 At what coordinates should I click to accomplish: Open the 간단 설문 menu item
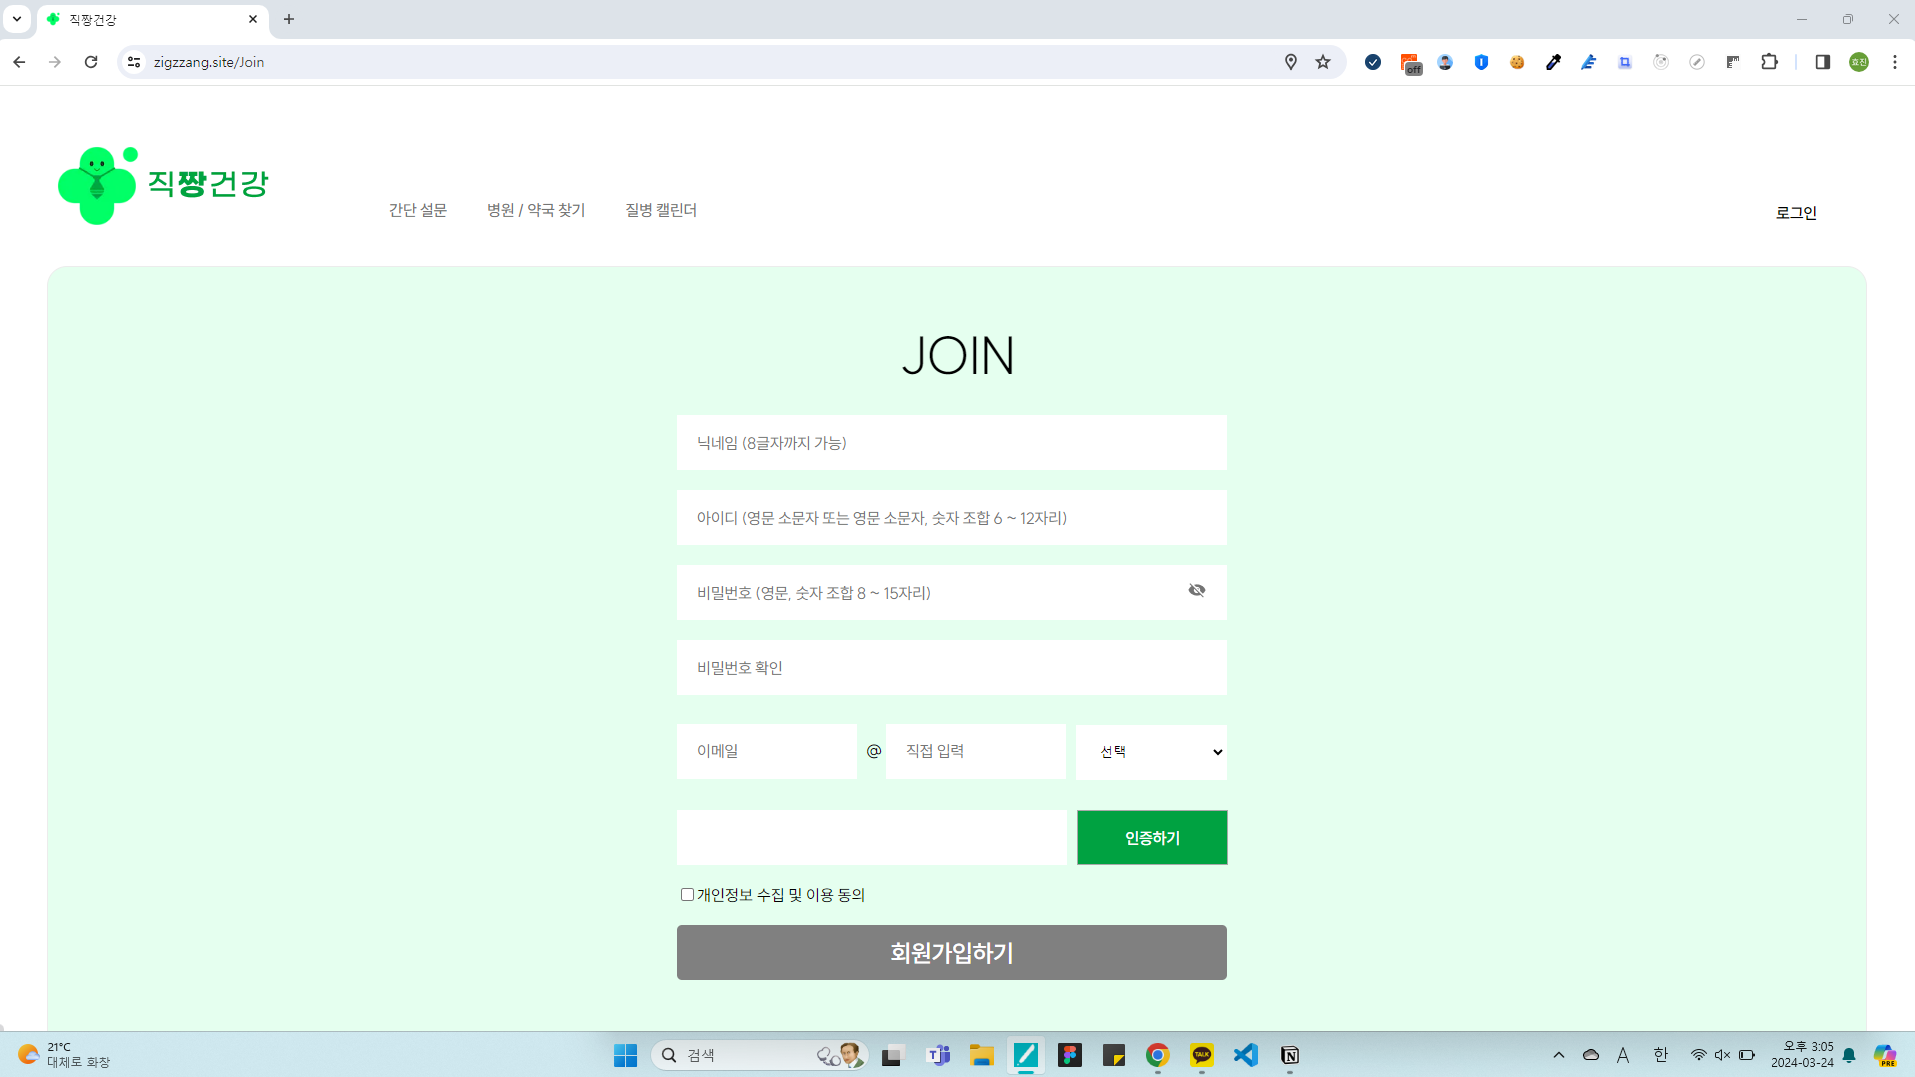[x=417, y=210]
